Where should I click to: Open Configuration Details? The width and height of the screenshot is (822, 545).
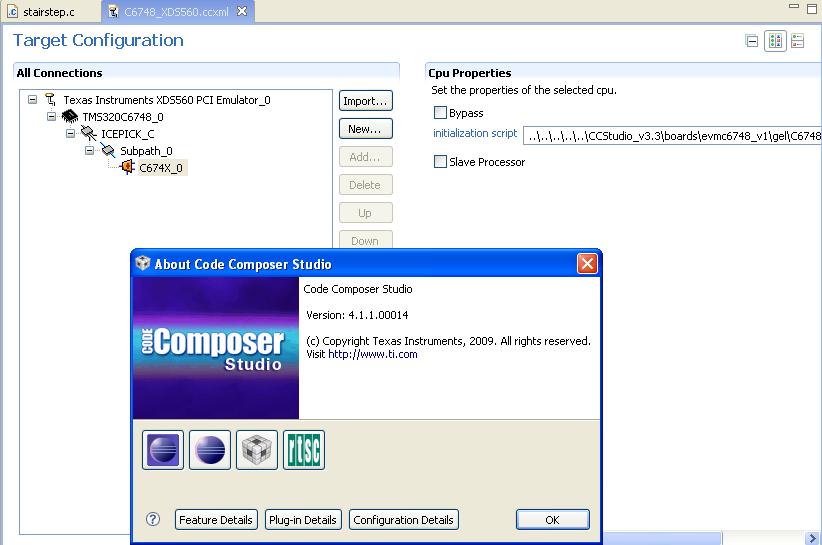404,520
